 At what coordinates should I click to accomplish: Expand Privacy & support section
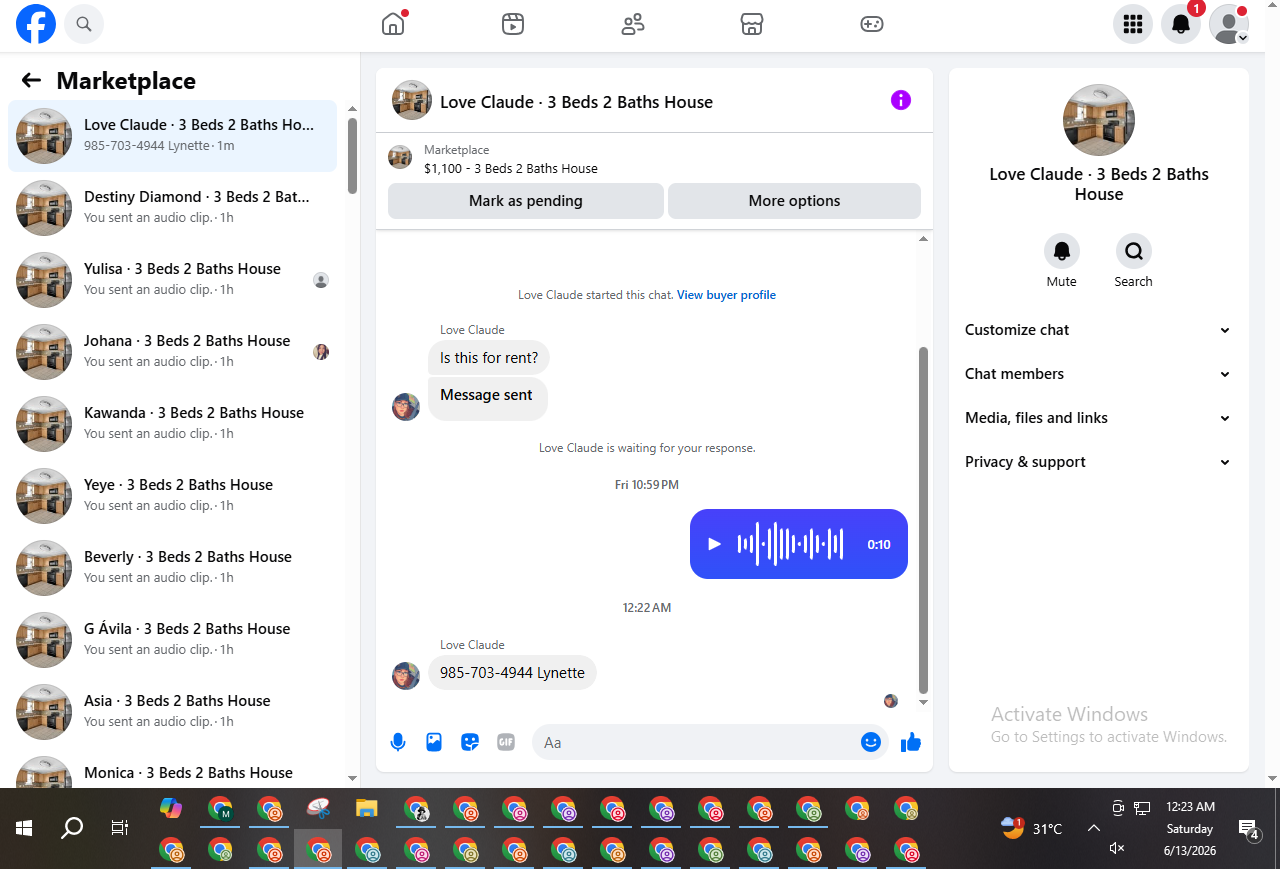click(x=1098, y=462)
